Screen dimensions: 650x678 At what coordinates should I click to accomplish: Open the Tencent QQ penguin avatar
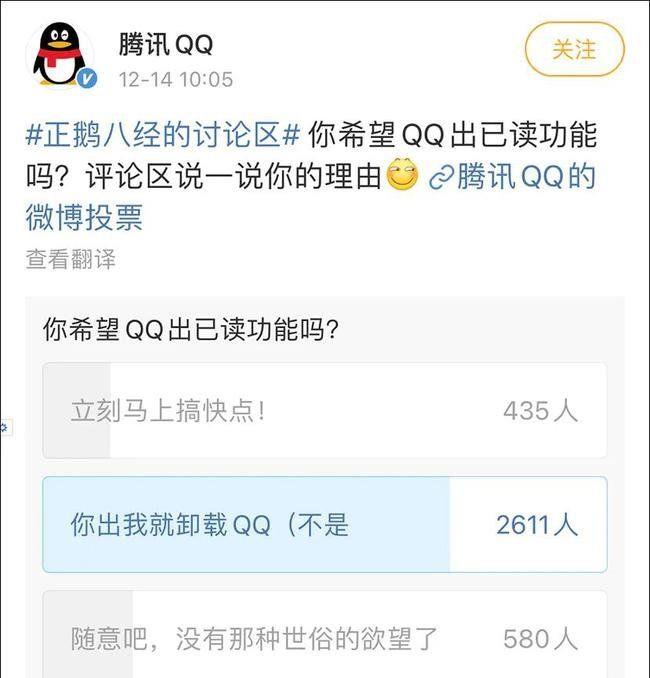tap(60, 54)
